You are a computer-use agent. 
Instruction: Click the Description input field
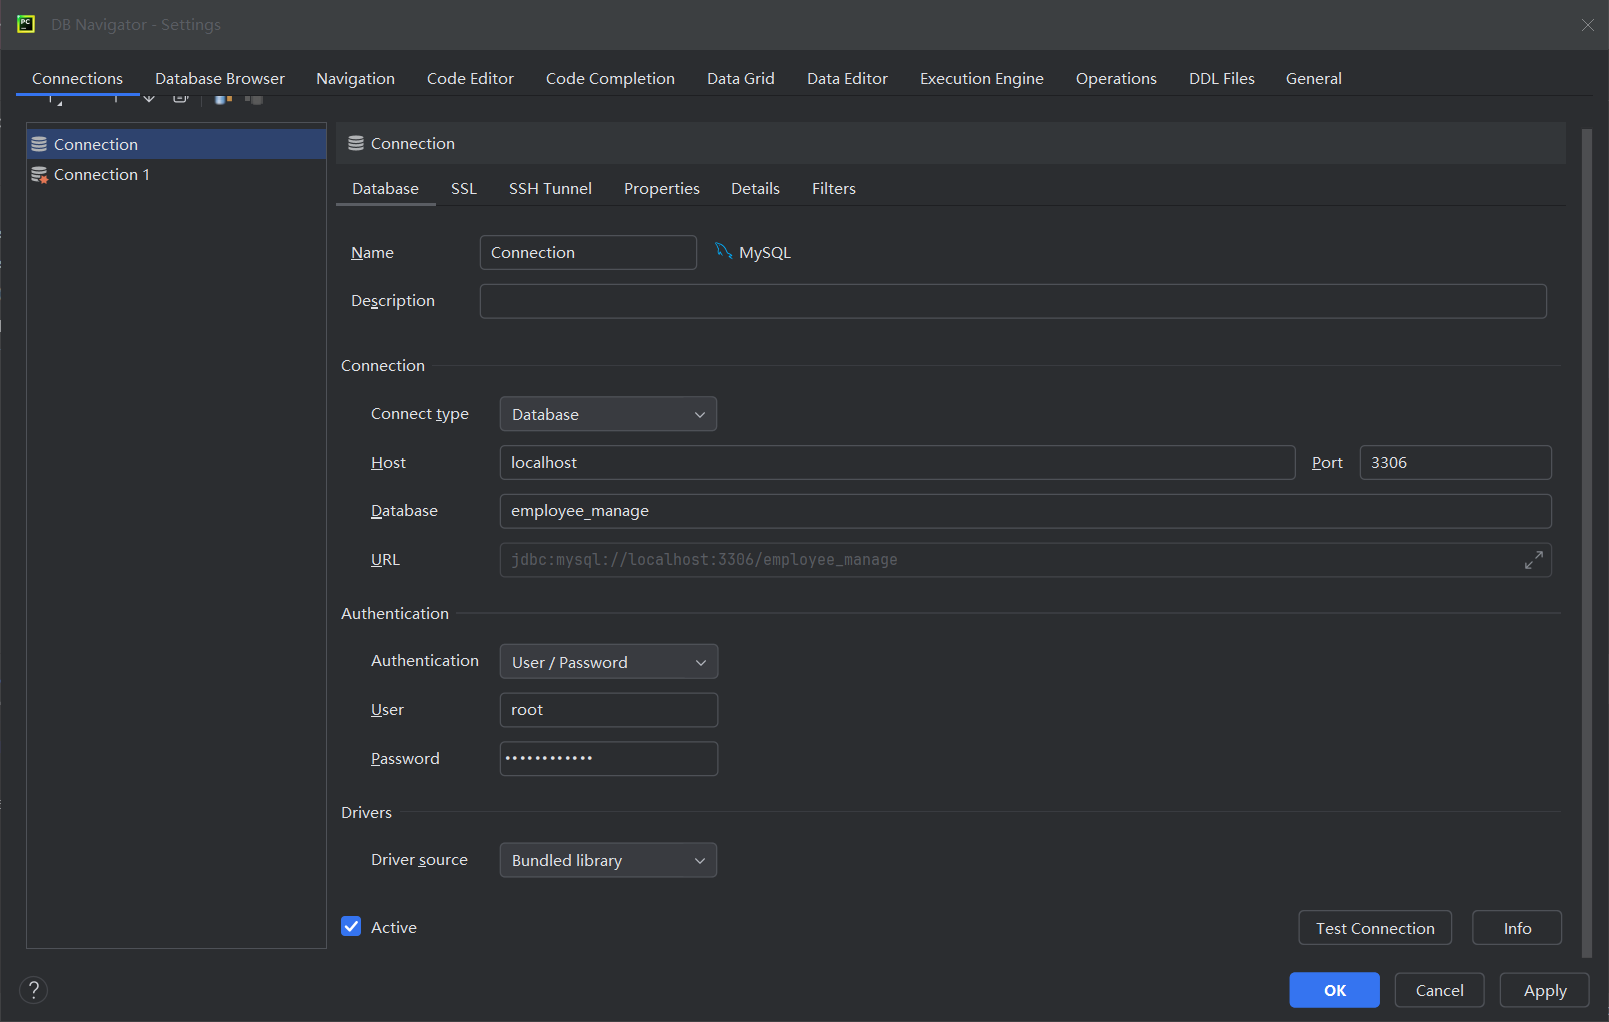click(x=1013, y=301)
